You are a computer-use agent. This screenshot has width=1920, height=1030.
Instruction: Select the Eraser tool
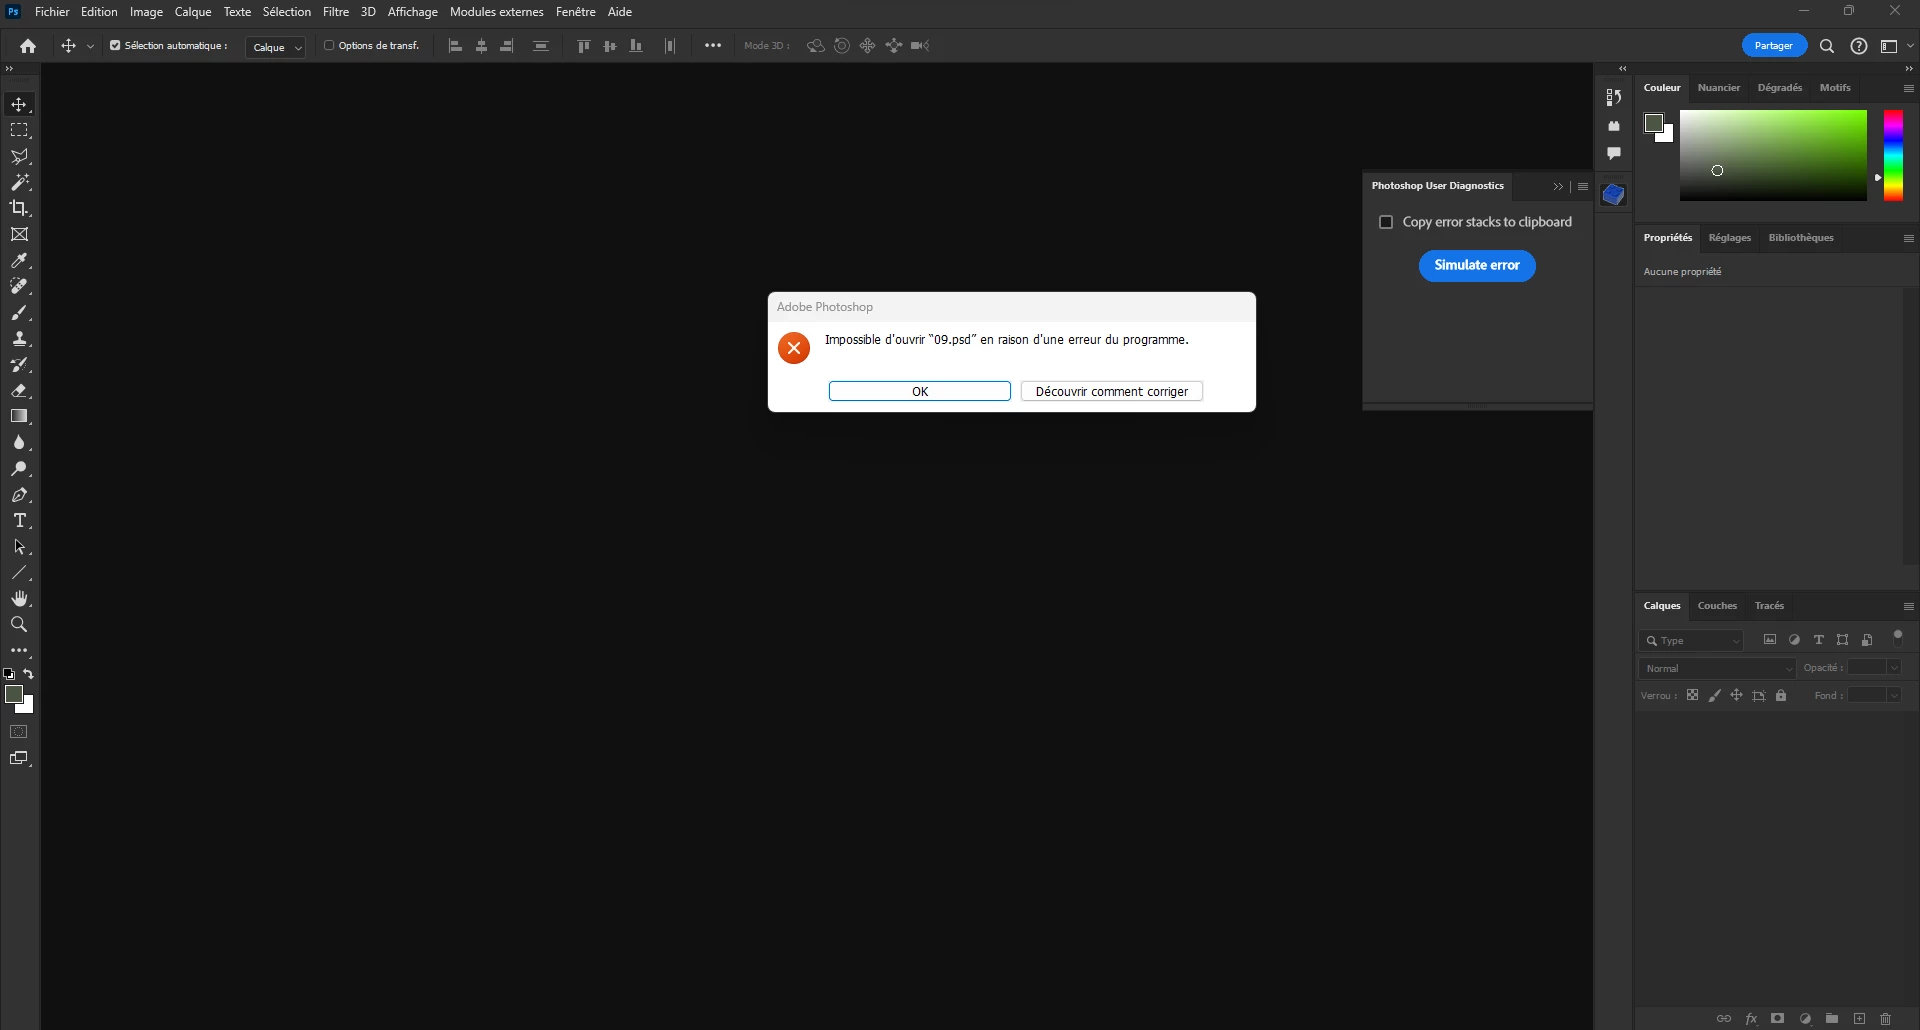point(19,391)
